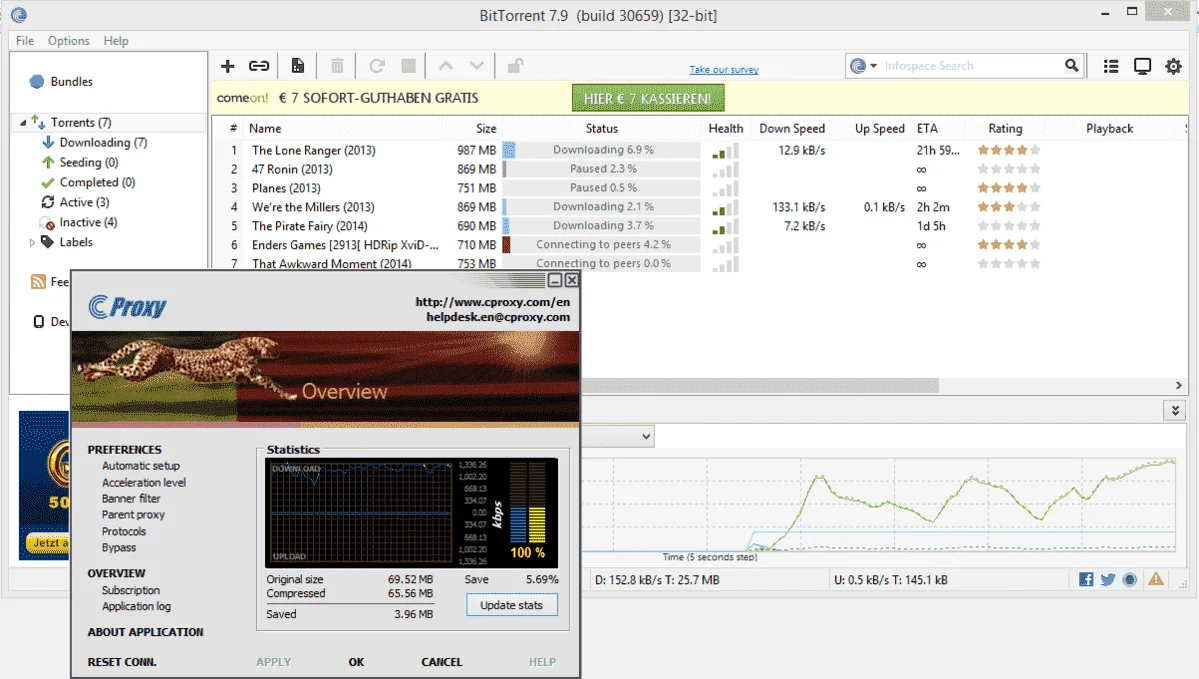Image resolution: width=1199 pixels, height=679 pixels.
Task: Open the File menu
Action: tap(24, 41)
